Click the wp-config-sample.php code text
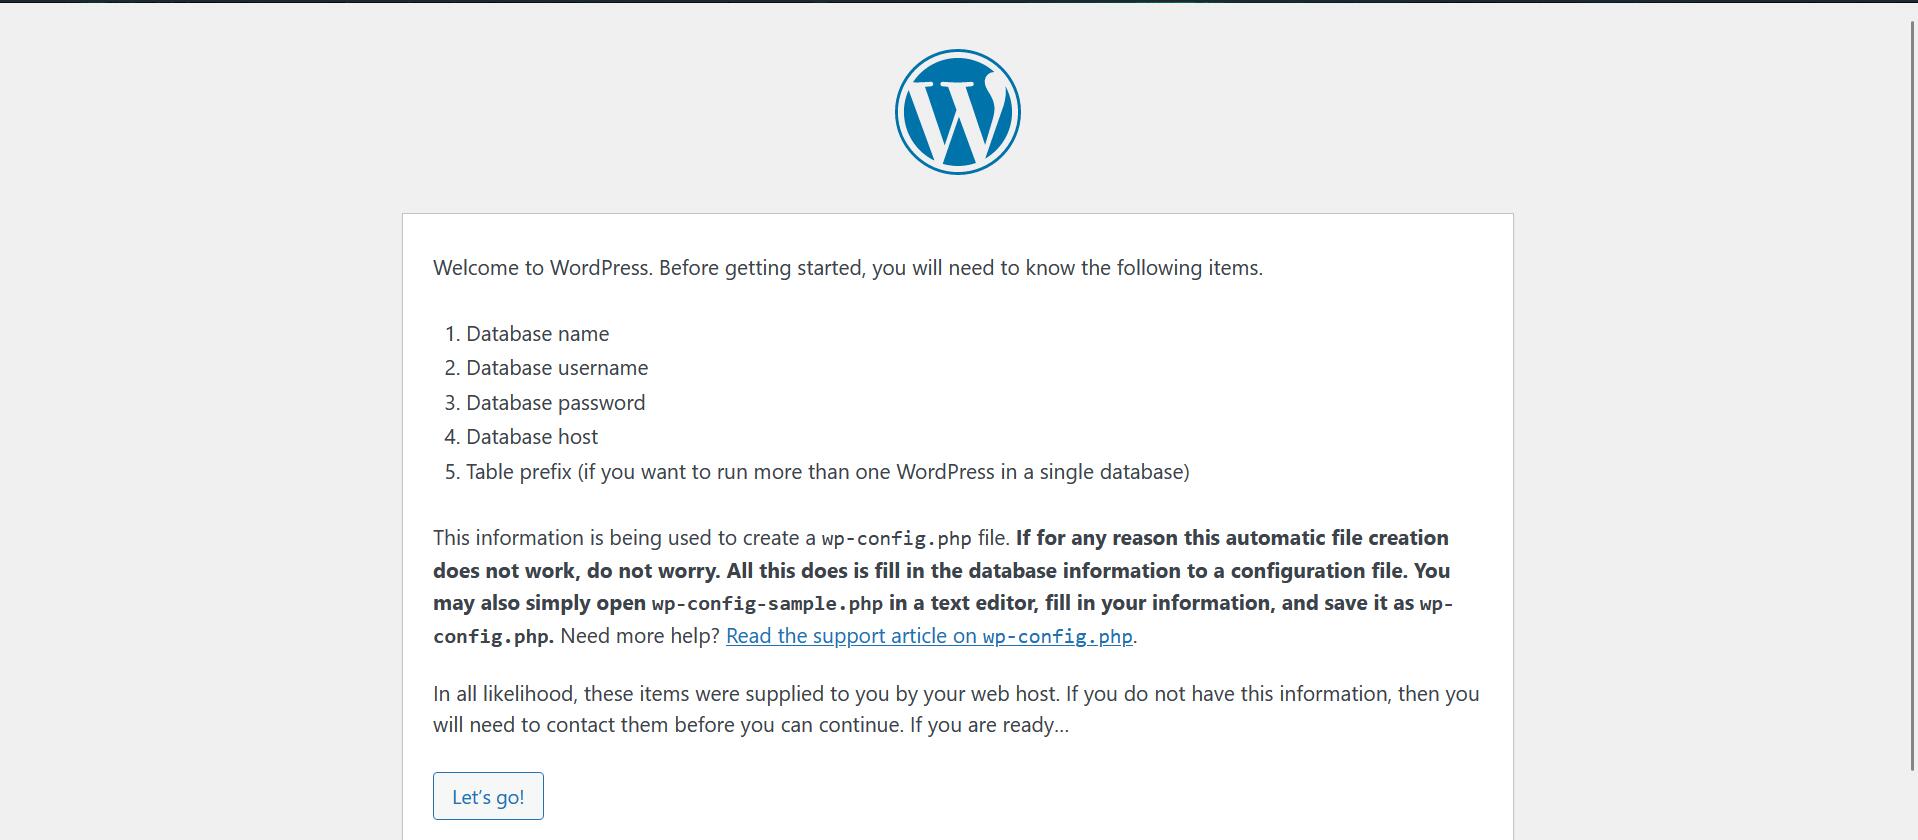 pos(767,604)
